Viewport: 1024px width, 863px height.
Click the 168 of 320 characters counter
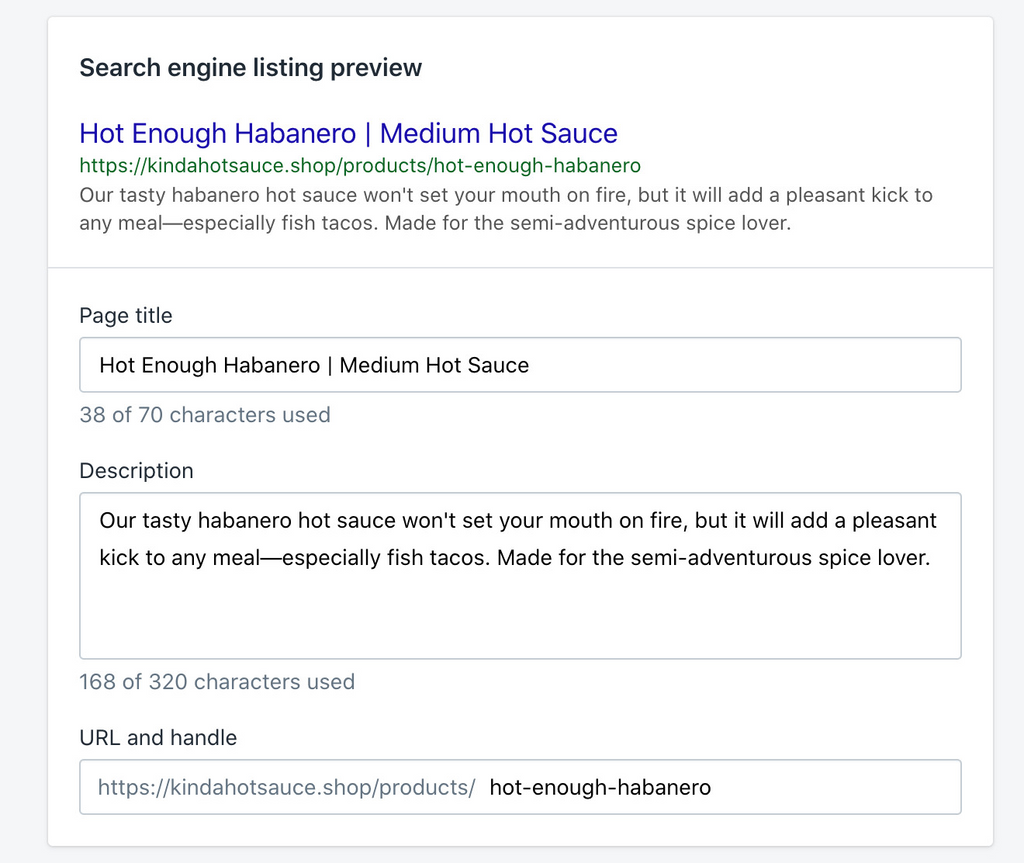(x=216, y=682)
